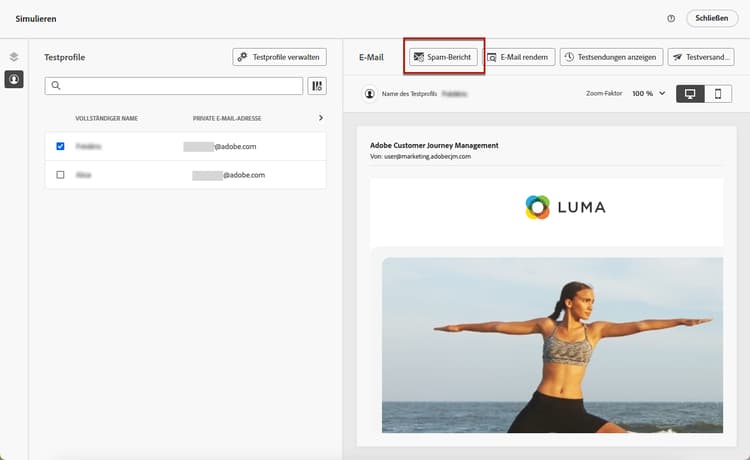
Task: Expand more columns with the chevron arrow
Action: [x=320, y=118]
